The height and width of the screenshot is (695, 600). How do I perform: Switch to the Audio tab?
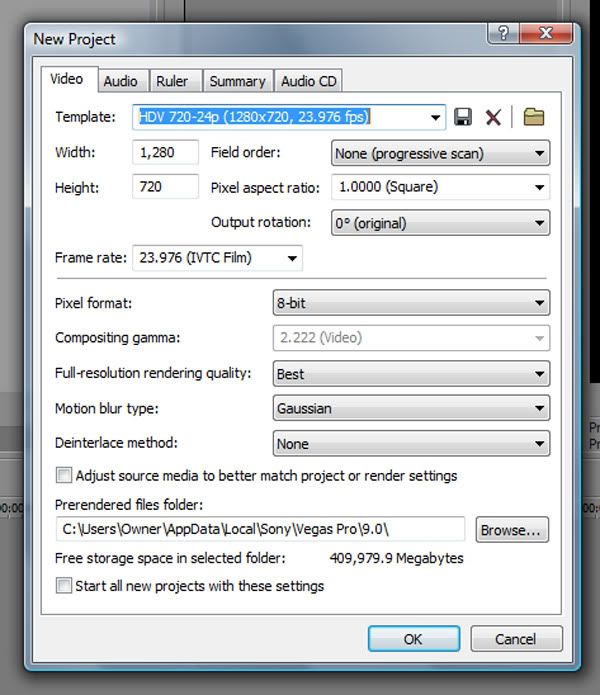pyautogui.click(x=124, y=81)
